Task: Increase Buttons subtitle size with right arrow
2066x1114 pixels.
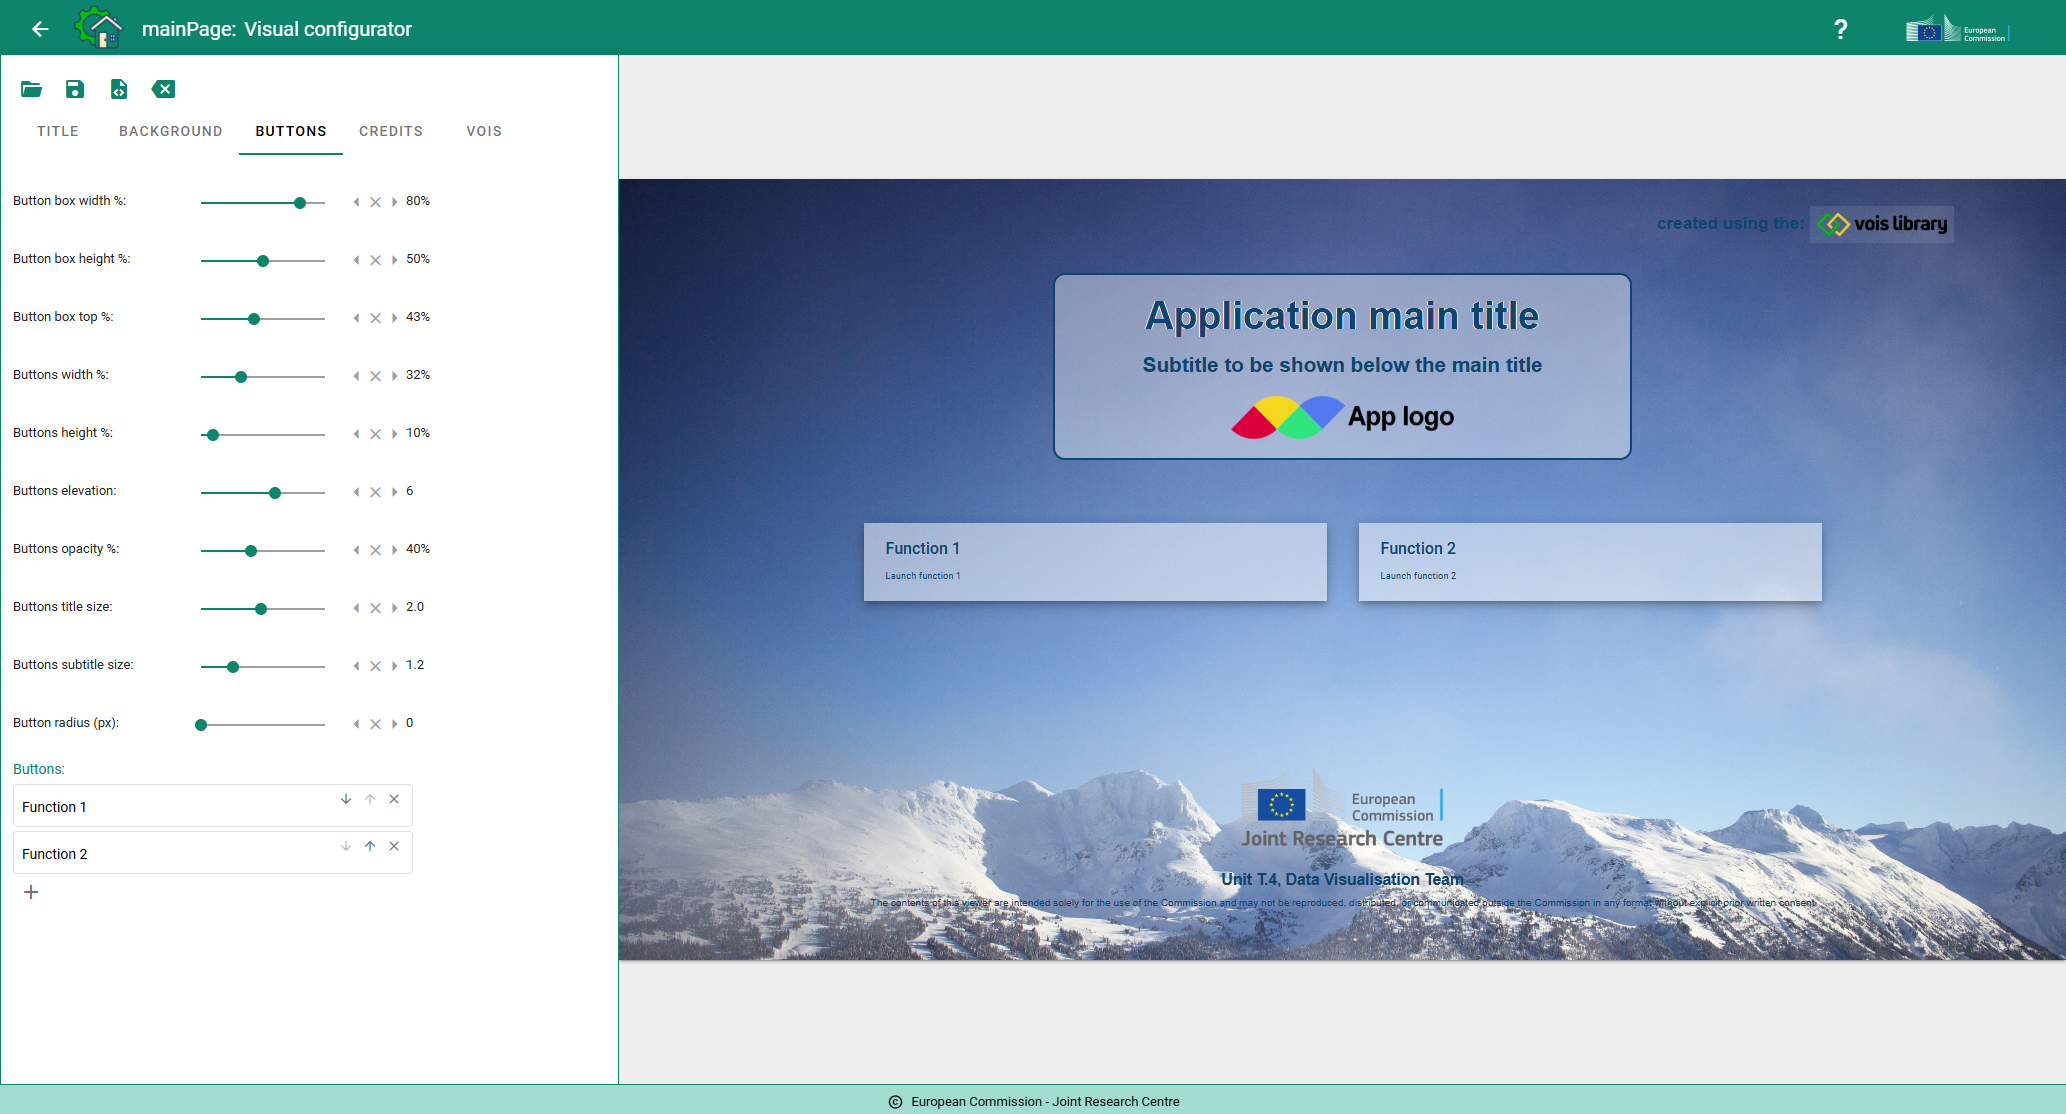Action: [x=394, y=666]
